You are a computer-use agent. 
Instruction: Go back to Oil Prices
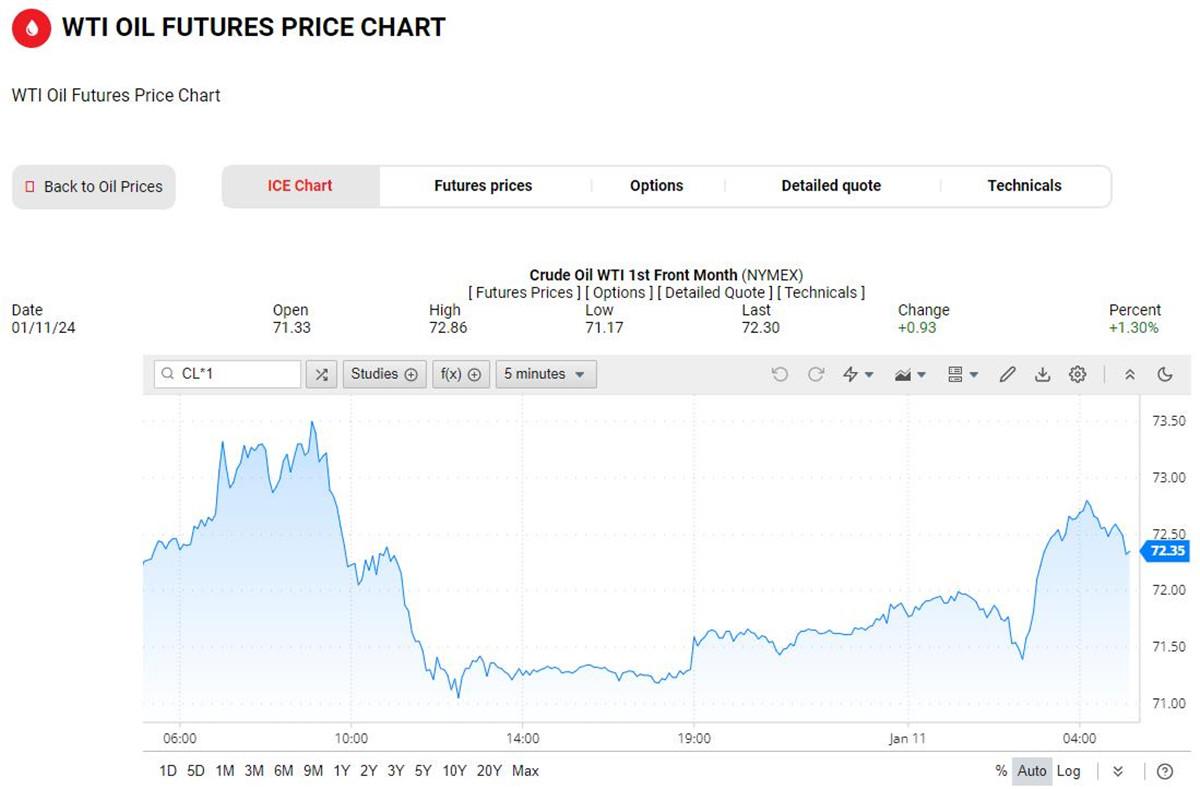tap(93, 187)
